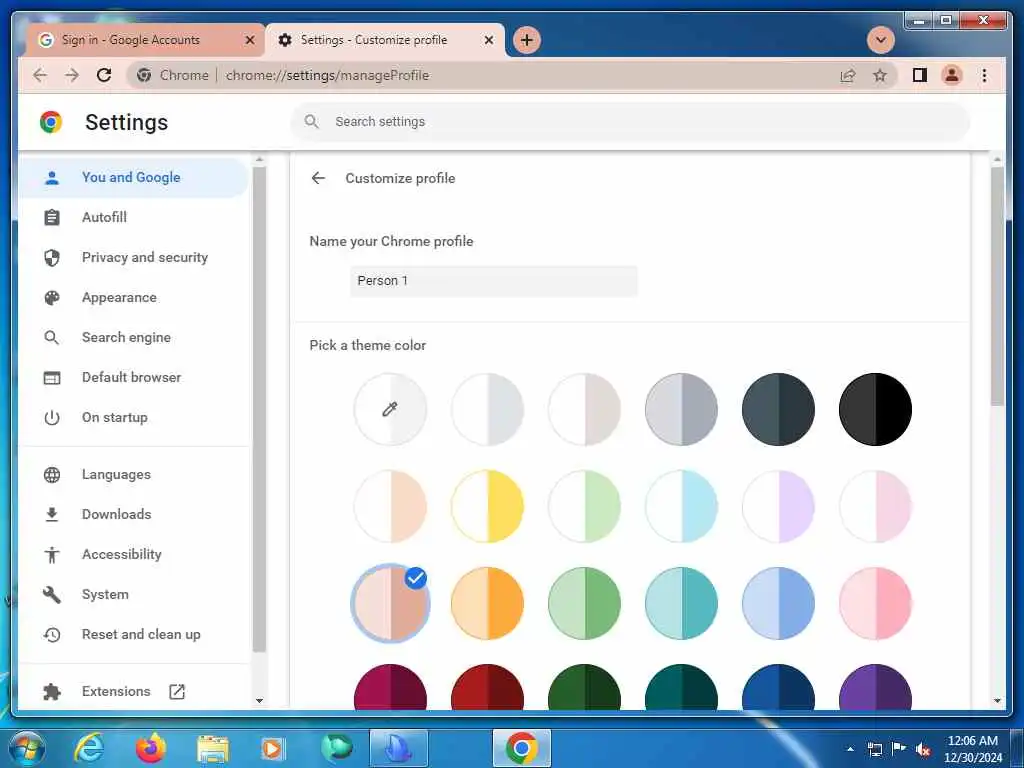Bookmark this page with the star icon
Screen dimensions: 1024x768
pos(880,75)
